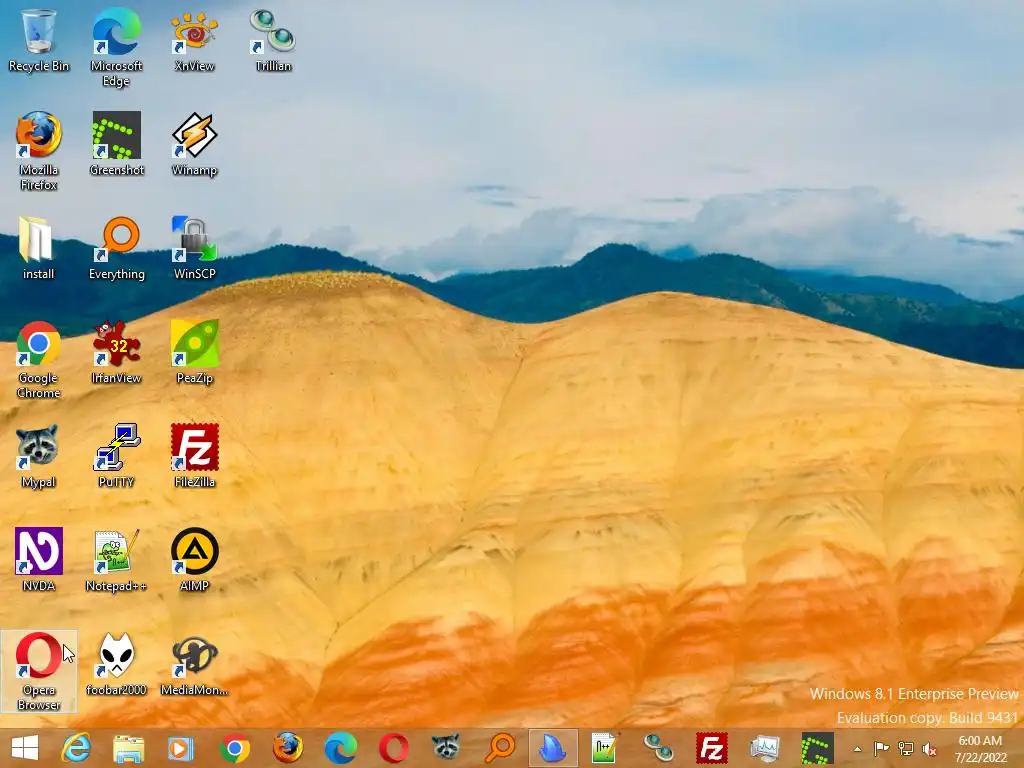Open the Action Center flag icon
This screenshot has width=1024, height=768.
881,748
